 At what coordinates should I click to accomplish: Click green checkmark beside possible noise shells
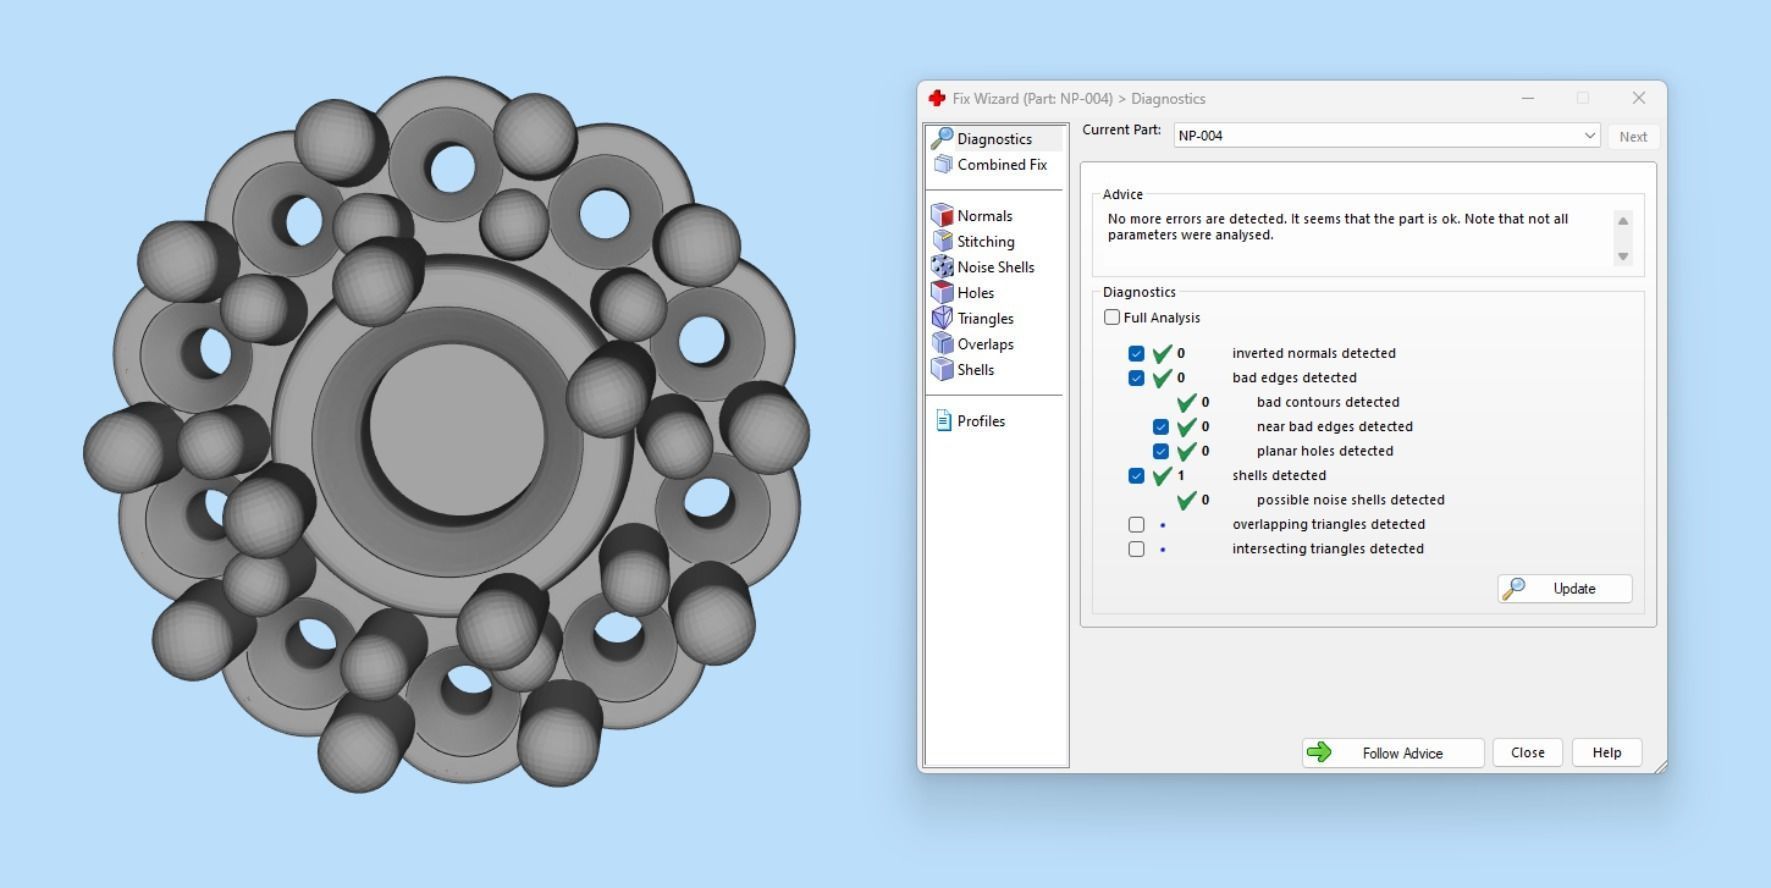pos(1187,500)
